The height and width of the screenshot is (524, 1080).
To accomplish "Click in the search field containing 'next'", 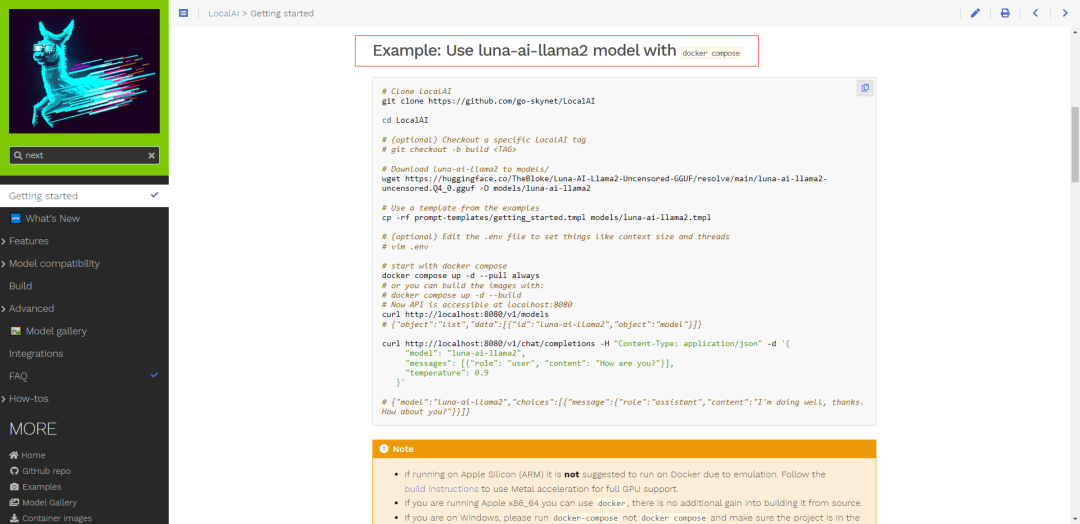I will click(84, 156).
